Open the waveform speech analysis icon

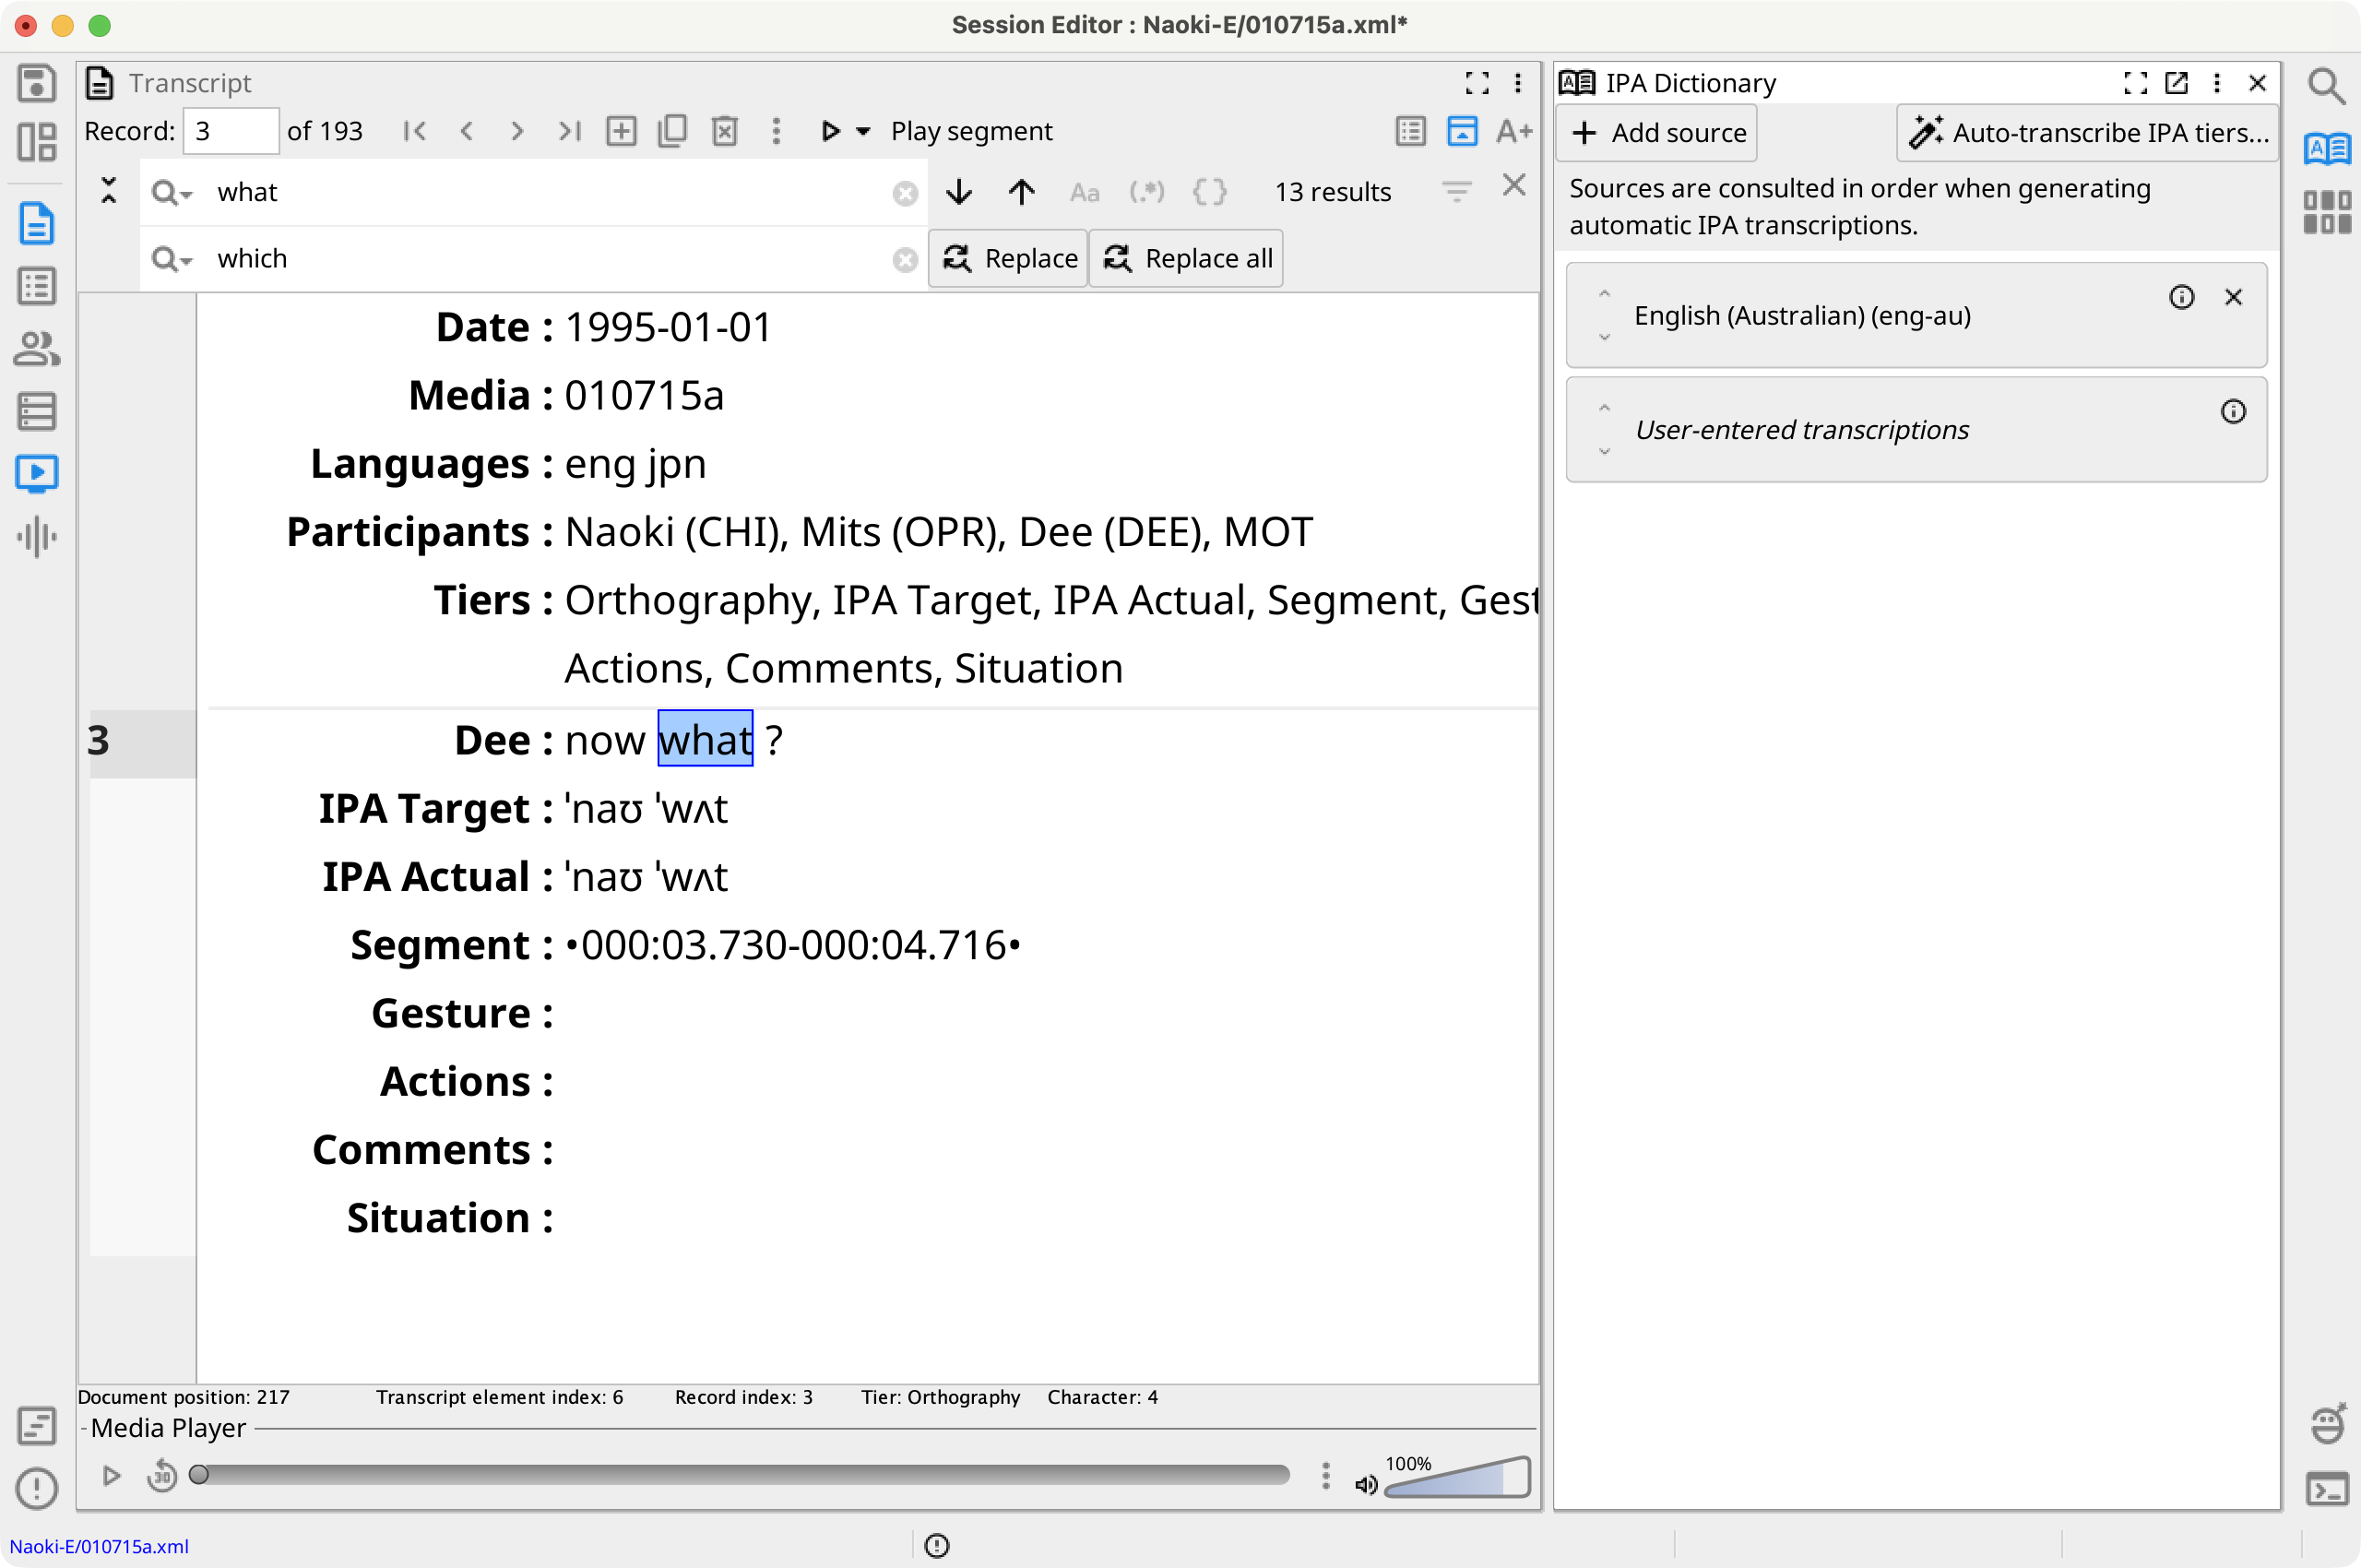[37, 536]
